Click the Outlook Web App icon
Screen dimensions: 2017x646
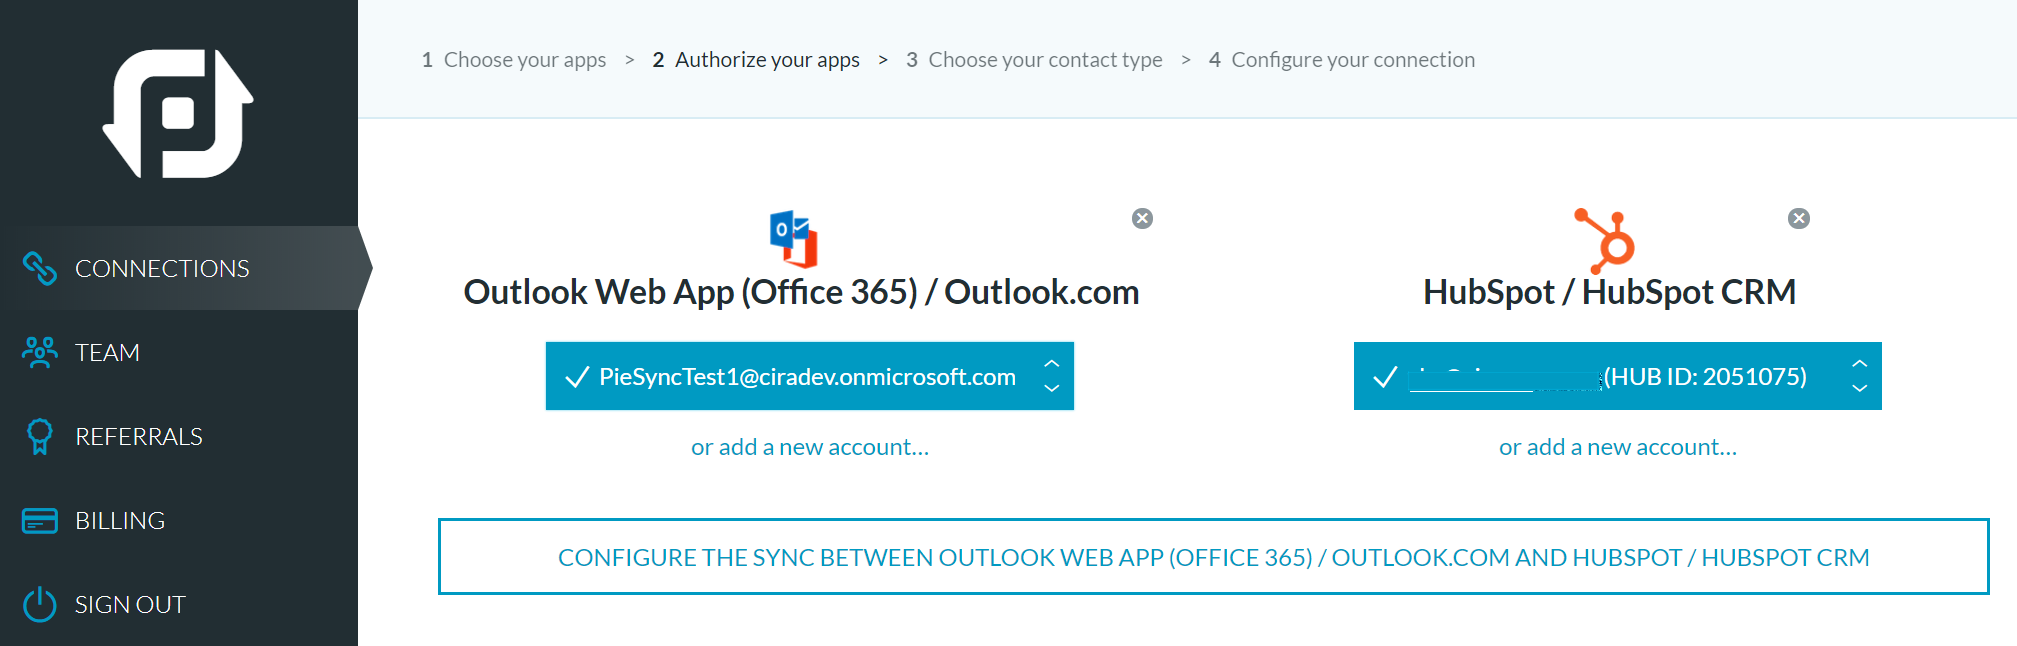[x=794, y=239]
